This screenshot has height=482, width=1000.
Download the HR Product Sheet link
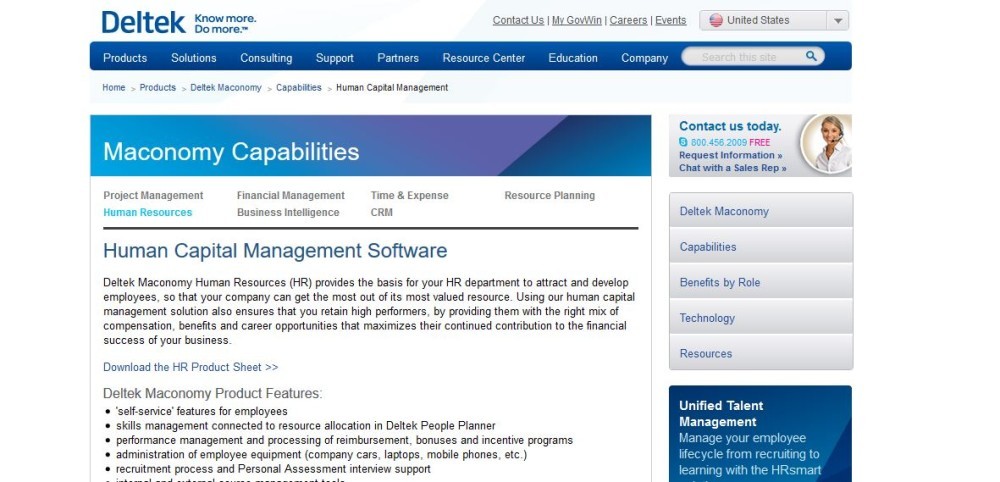[x=191, y=367]
